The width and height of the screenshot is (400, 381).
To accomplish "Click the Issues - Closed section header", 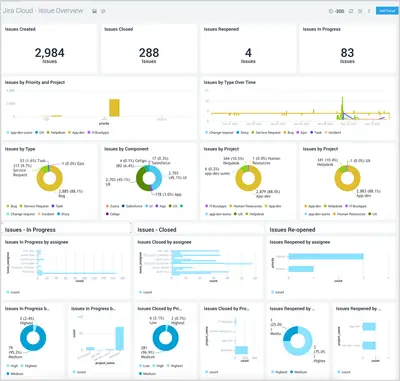I will (157, 230).
